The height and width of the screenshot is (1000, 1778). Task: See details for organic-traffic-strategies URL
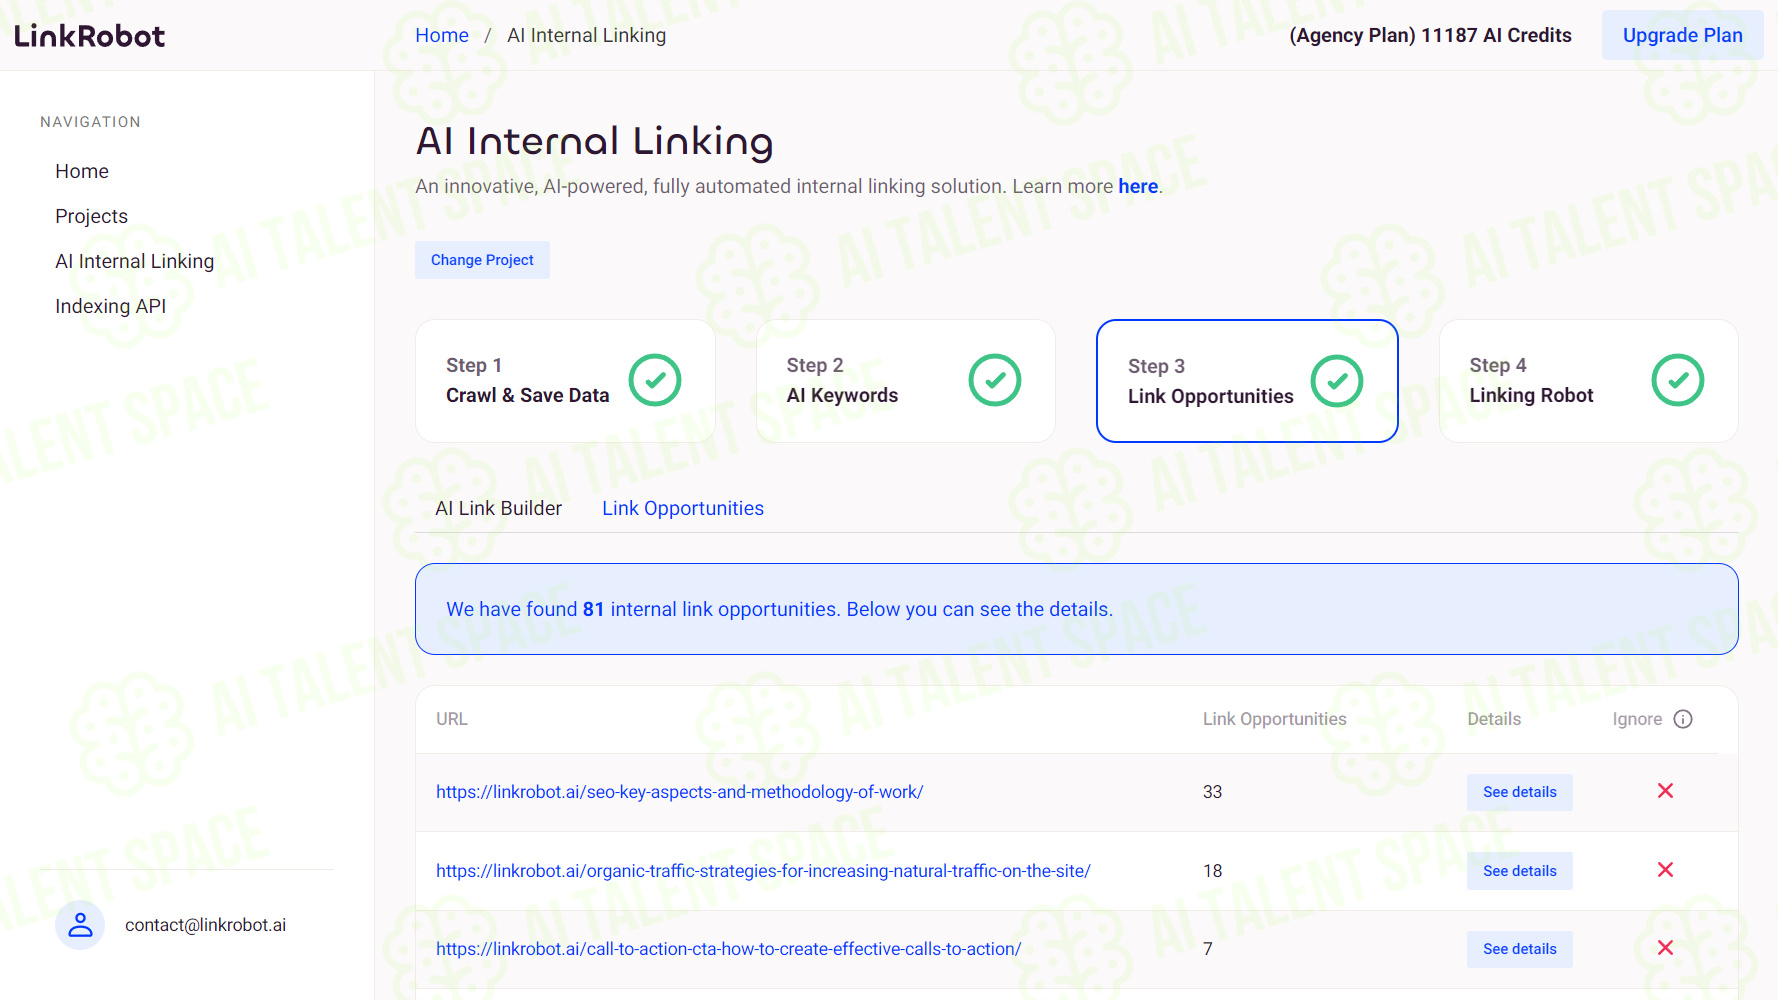point(1519,871)
